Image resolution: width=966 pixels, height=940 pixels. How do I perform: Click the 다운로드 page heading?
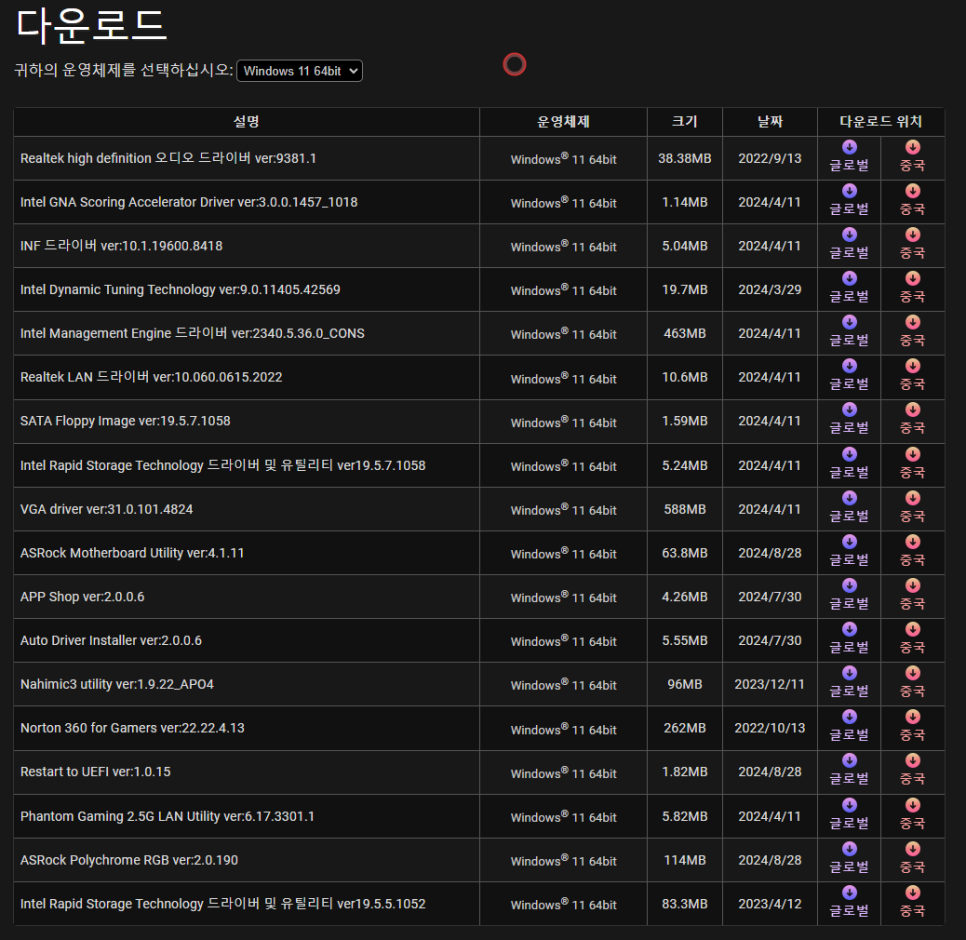[x=91, y=26]
